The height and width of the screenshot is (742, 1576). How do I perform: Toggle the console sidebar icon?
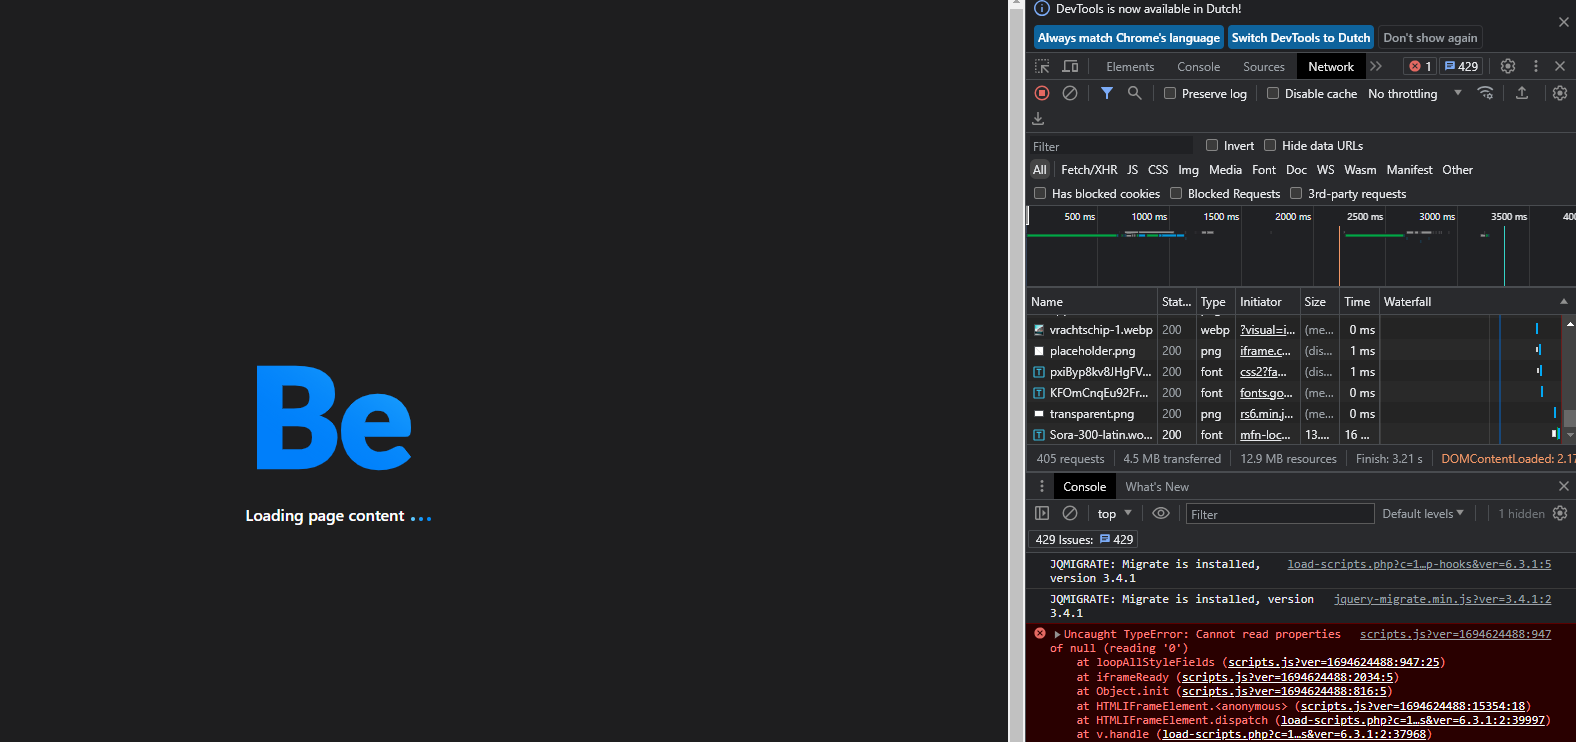[1042, 513]
